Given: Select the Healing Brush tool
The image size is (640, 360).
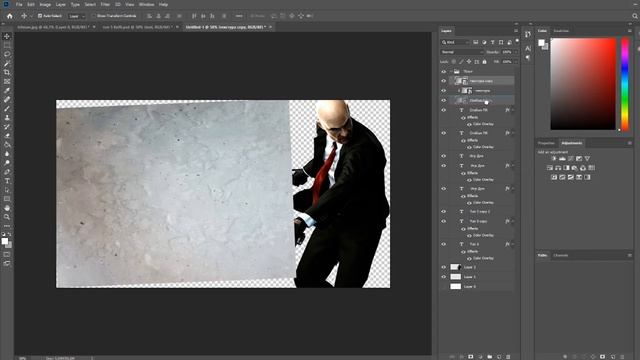Looking at the screenshot, I should [x=7, y=99].
